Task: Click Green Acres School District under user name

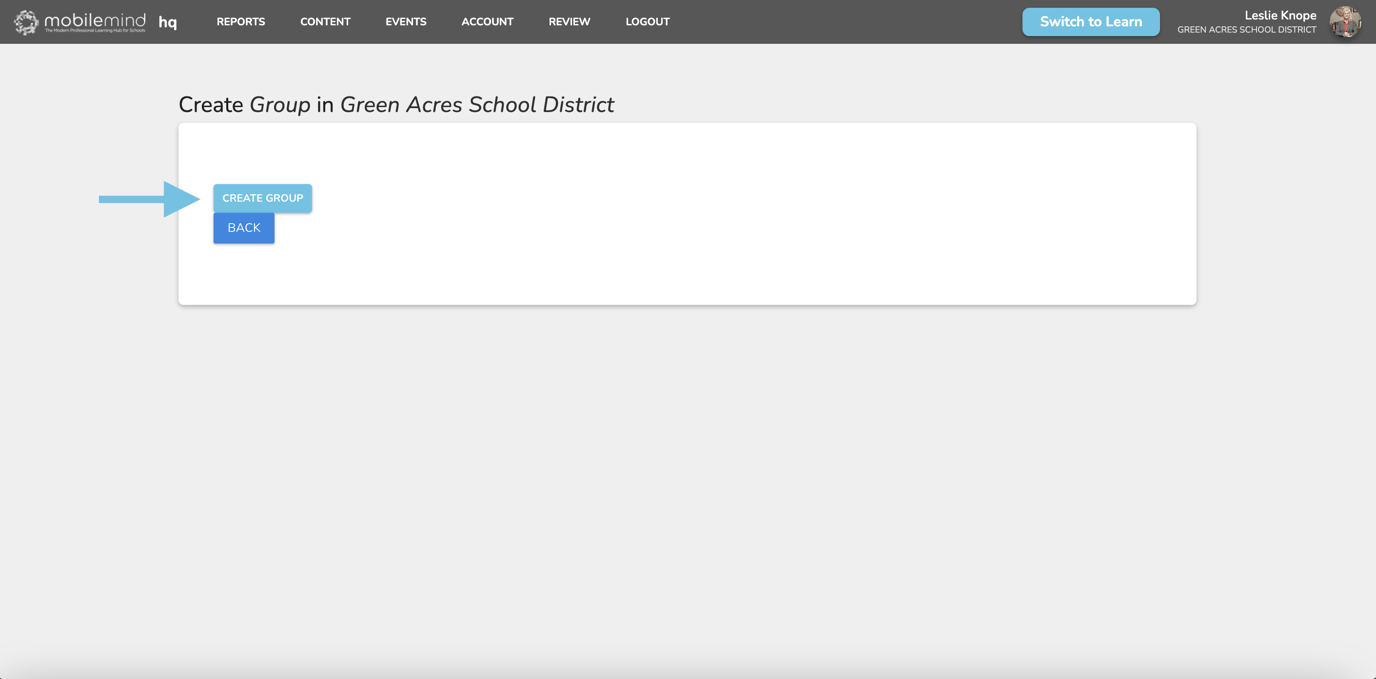Action: pos(1246,30)
